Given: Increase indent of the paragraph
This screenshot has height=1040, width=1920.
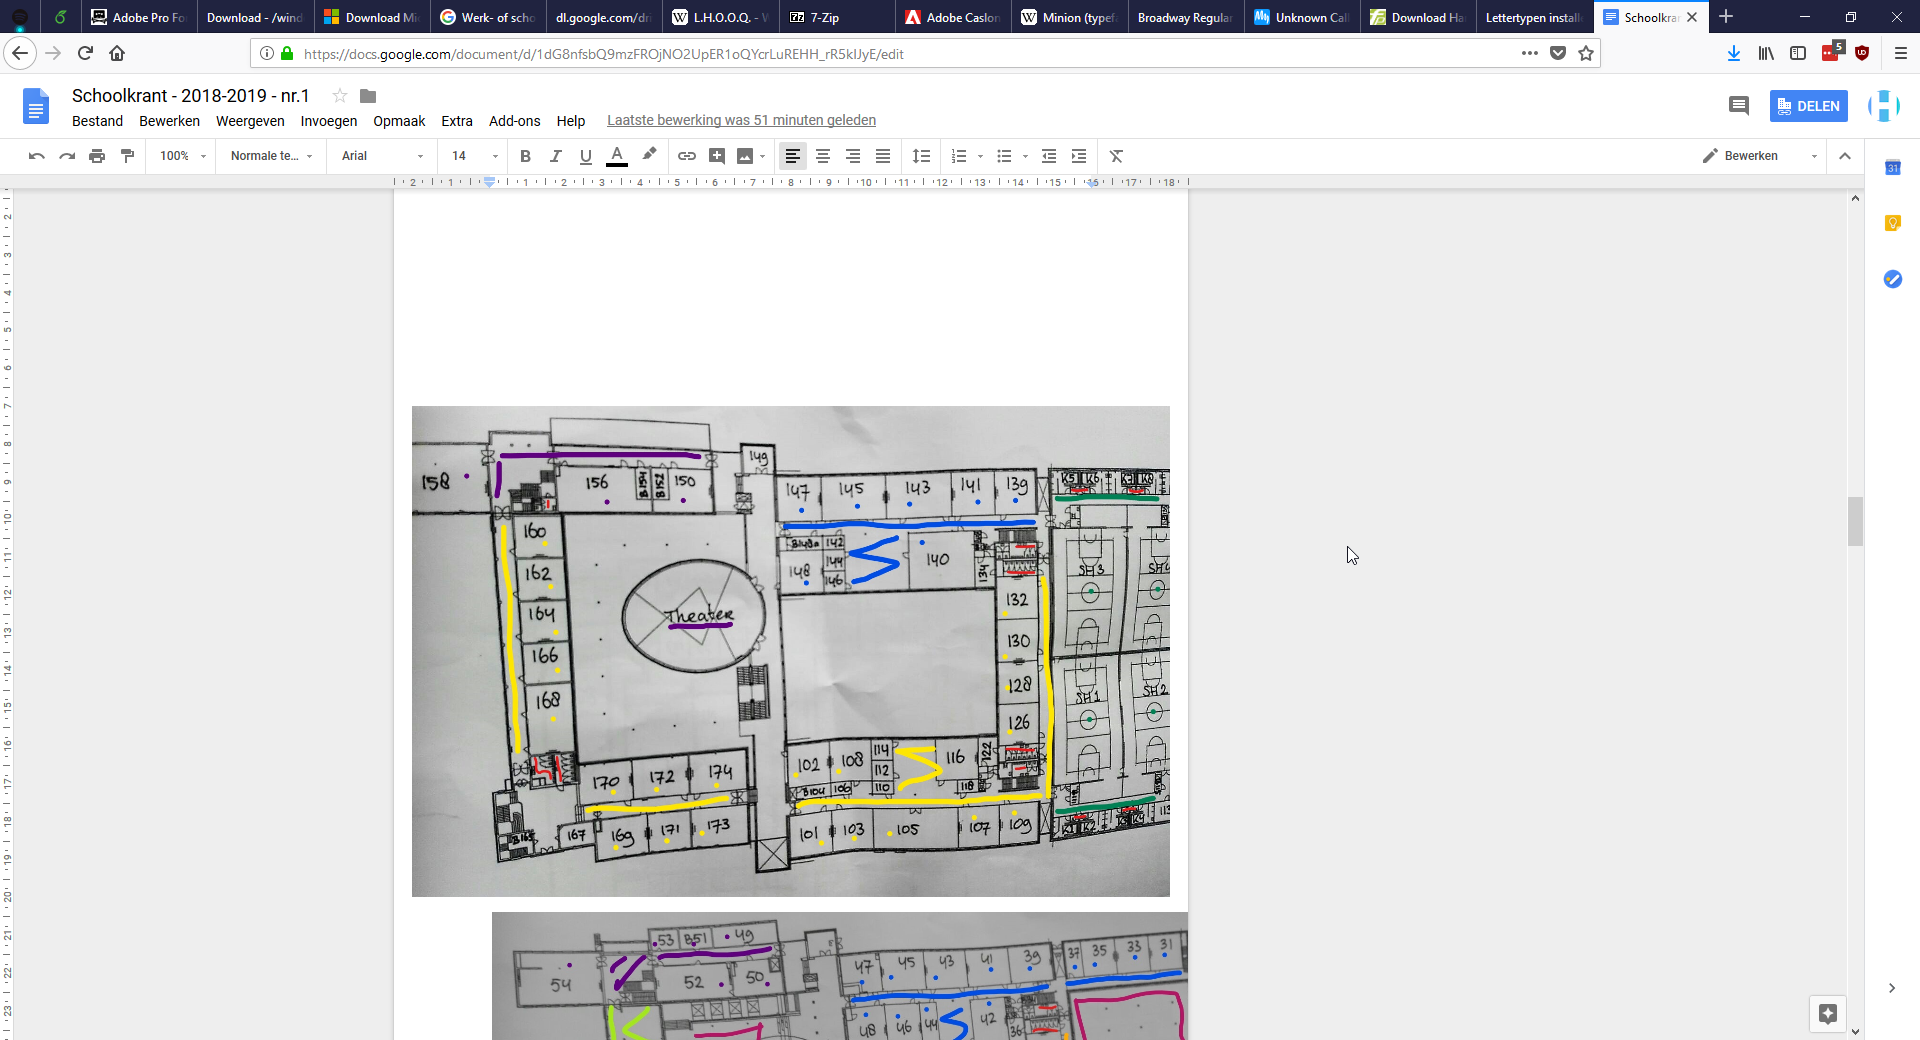Looking at the screenshot, I should [1079, 156].
